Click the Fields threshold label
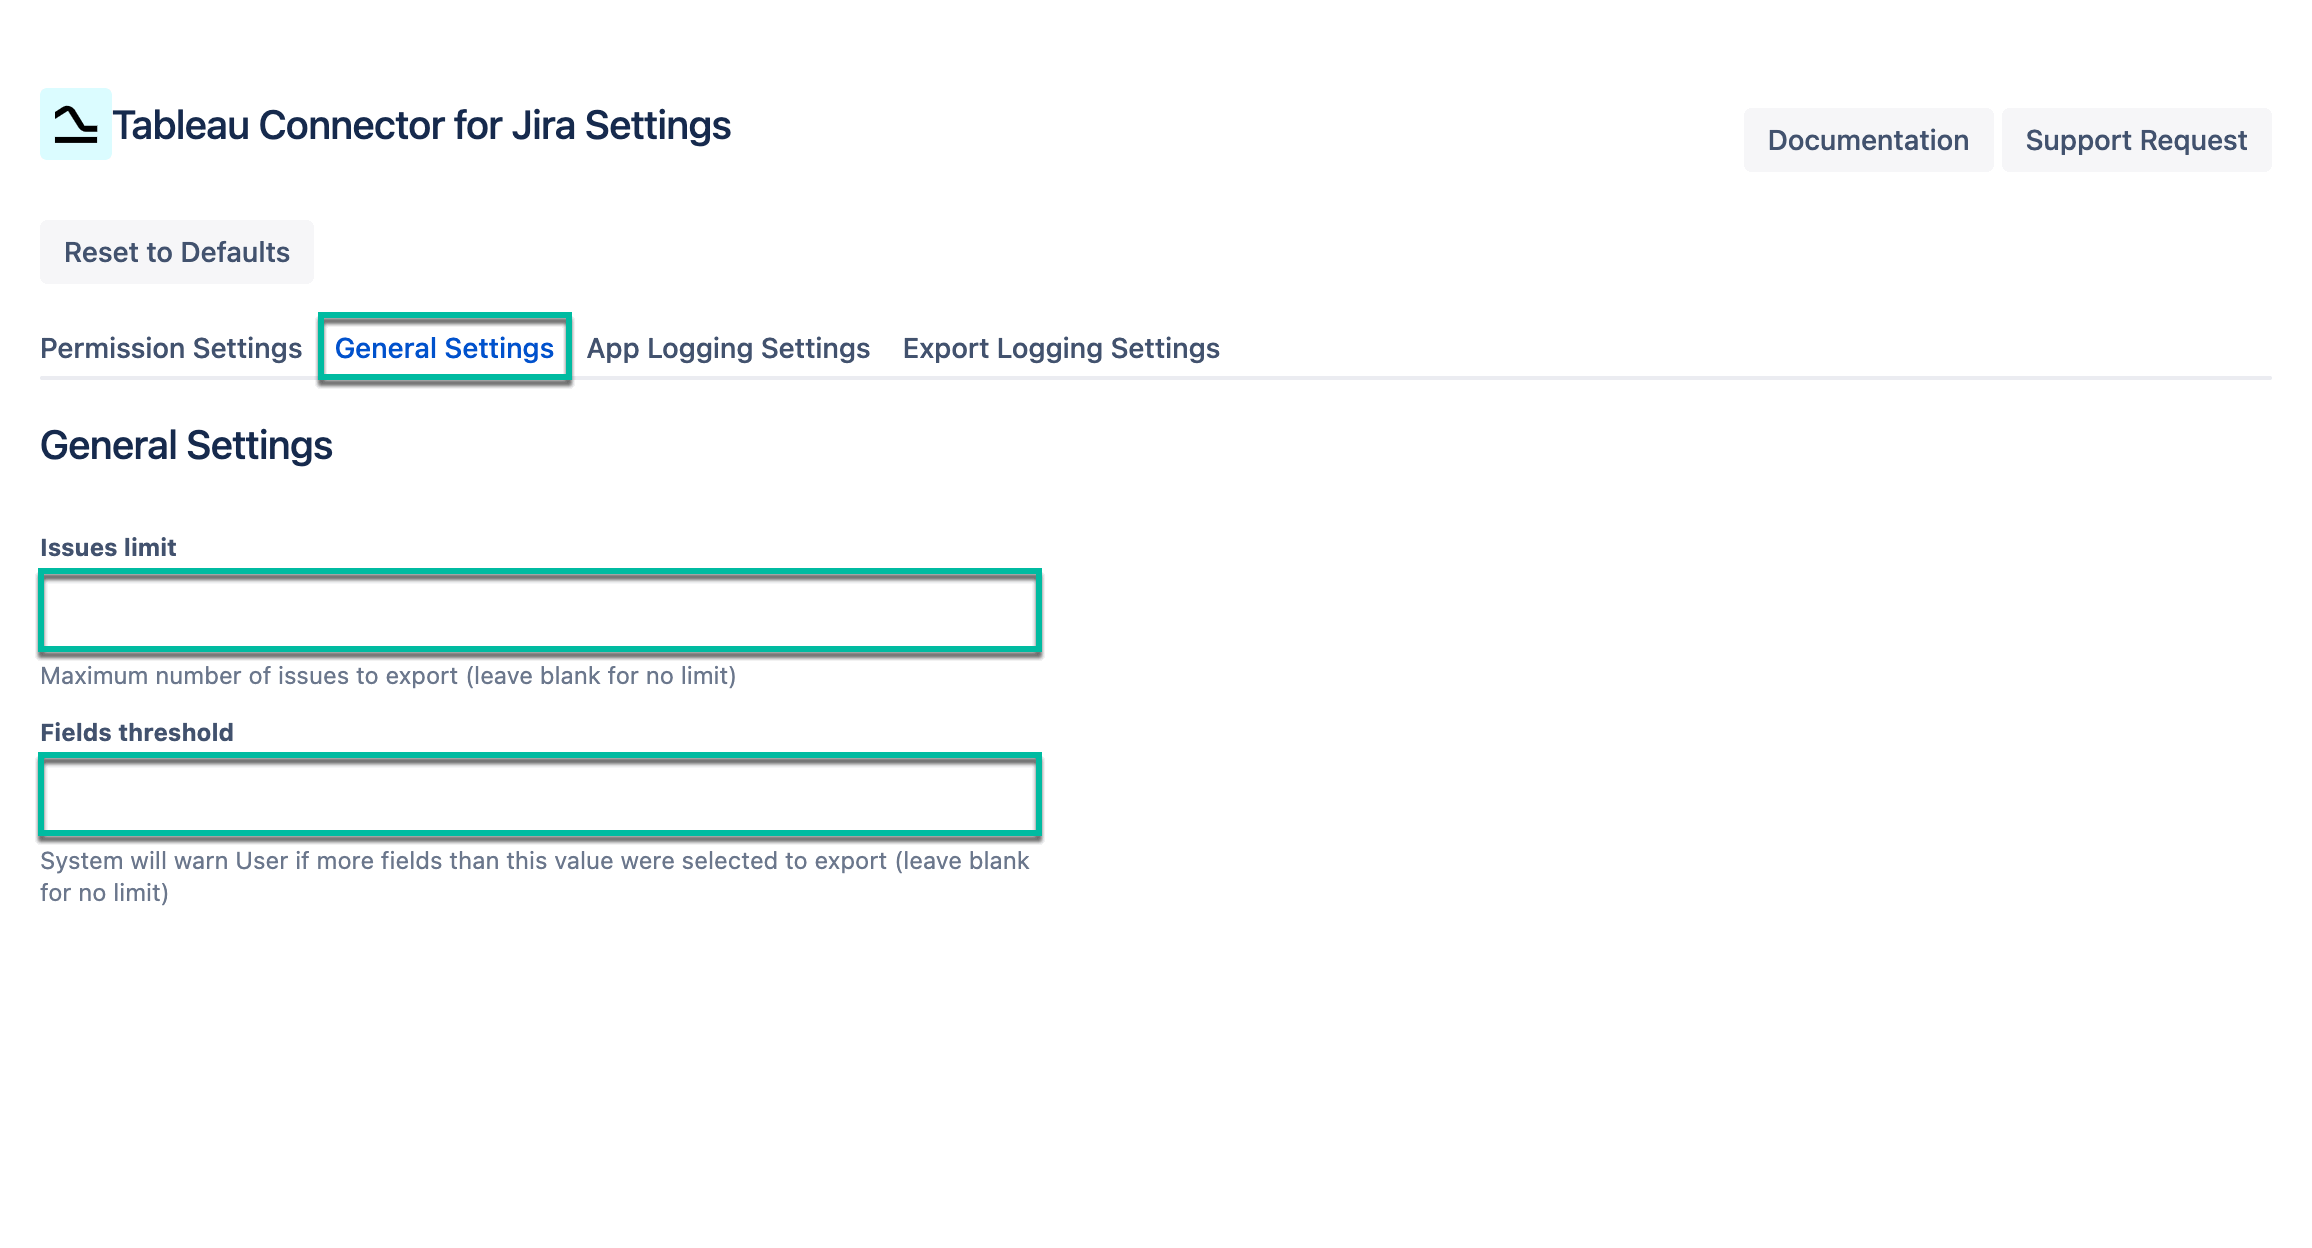Image resolution: width=2312 pixels, height=1248 pixels. click(x=136, y=732)
